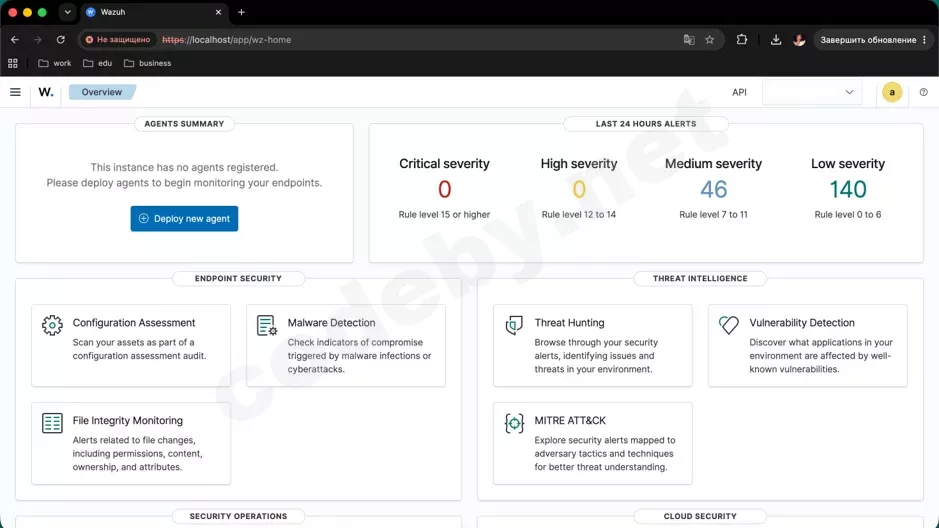The width and height of the screenshot is (939, 528).
Task: Close the Wazuh browser tab
Action: click(218, 12)
